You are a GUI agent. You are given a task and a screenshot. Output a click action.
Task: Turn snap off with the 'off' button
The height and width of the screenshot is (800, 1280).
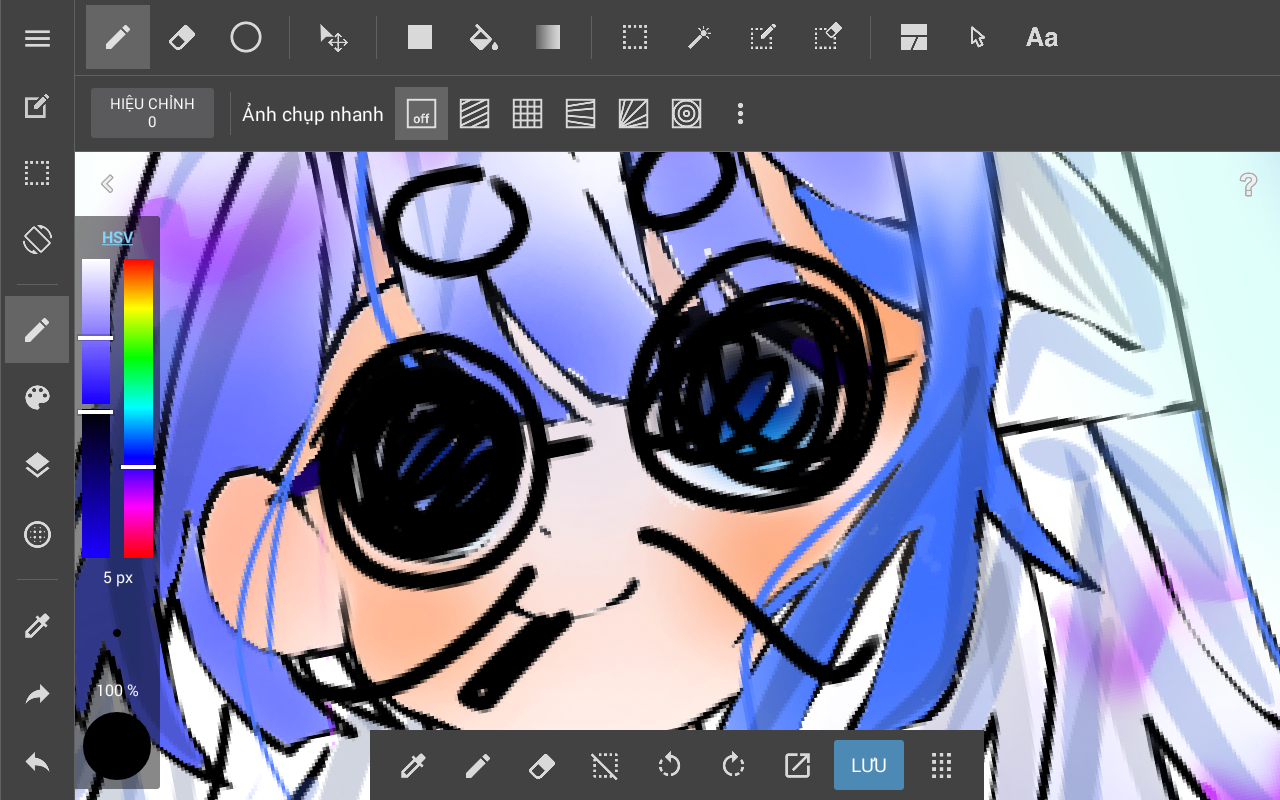(x=421, y=114)
